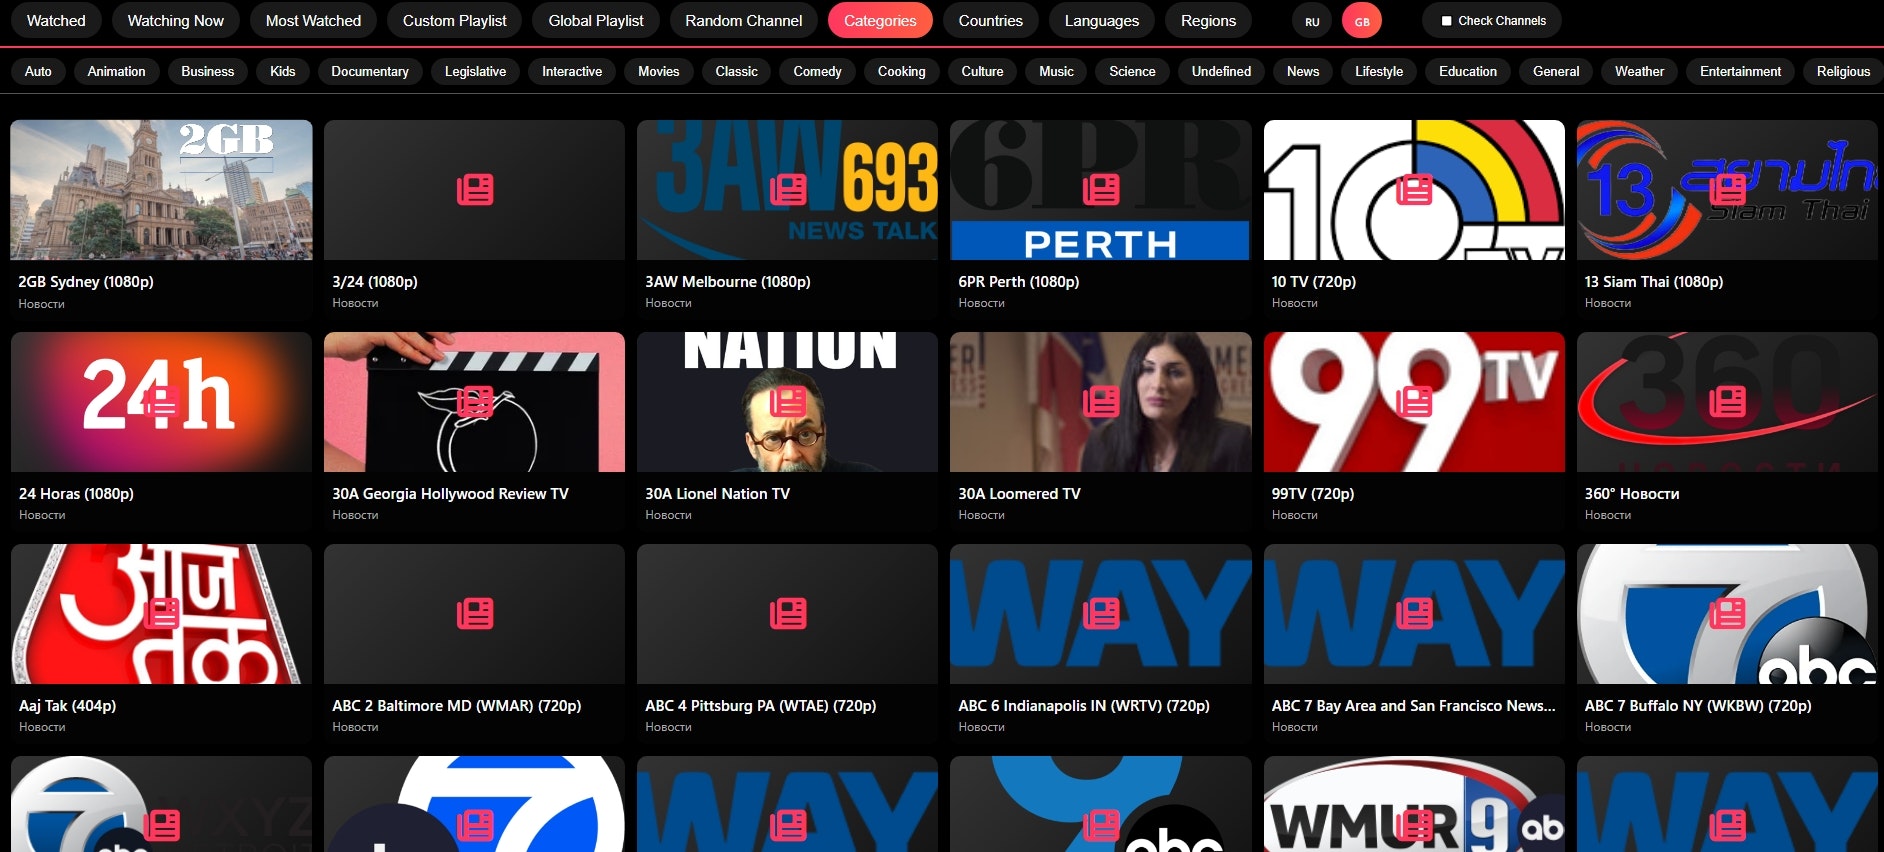
Task: Click the '30A Loomered TV' title
Action: pyautogui.click(x=1019, y=494)
